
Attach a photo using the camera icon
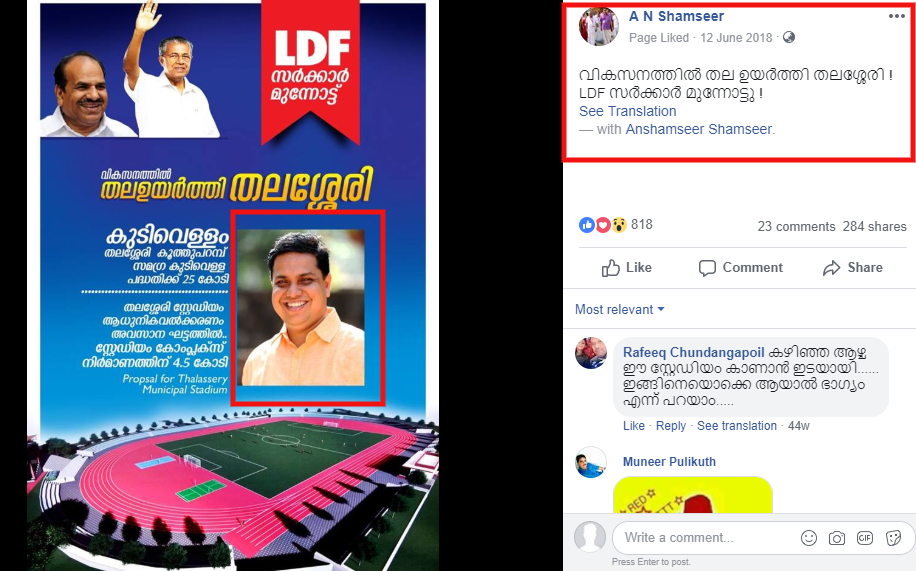click(837, 538)
